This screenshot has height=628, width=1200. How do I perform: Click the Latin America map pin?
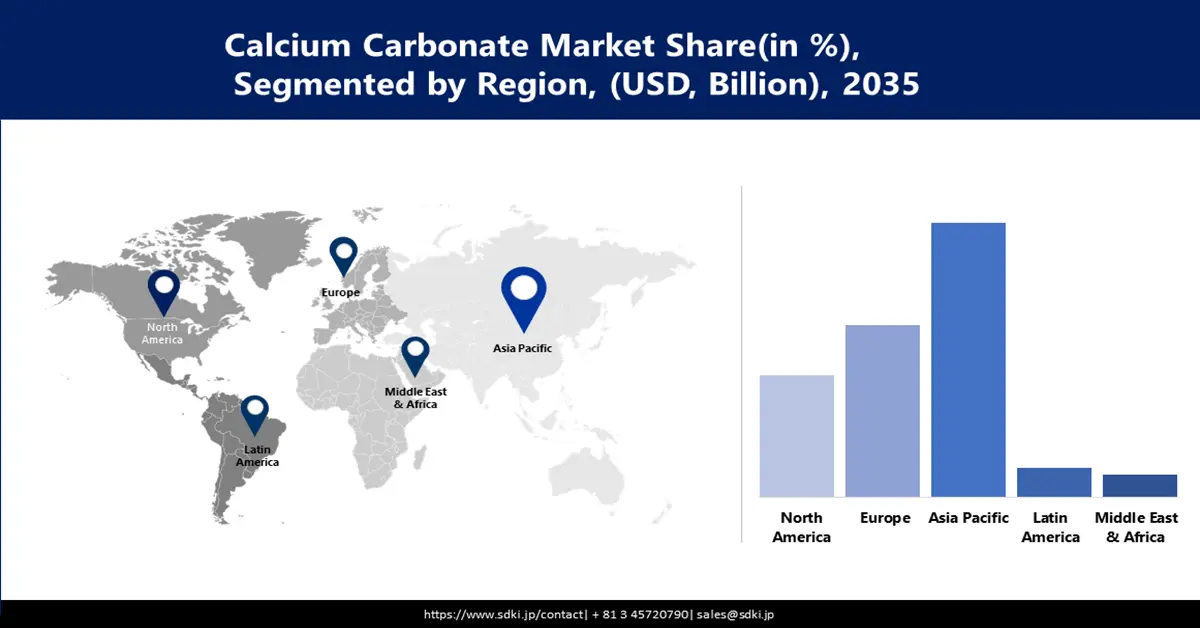pyautogui.click(x=255, y=416)
